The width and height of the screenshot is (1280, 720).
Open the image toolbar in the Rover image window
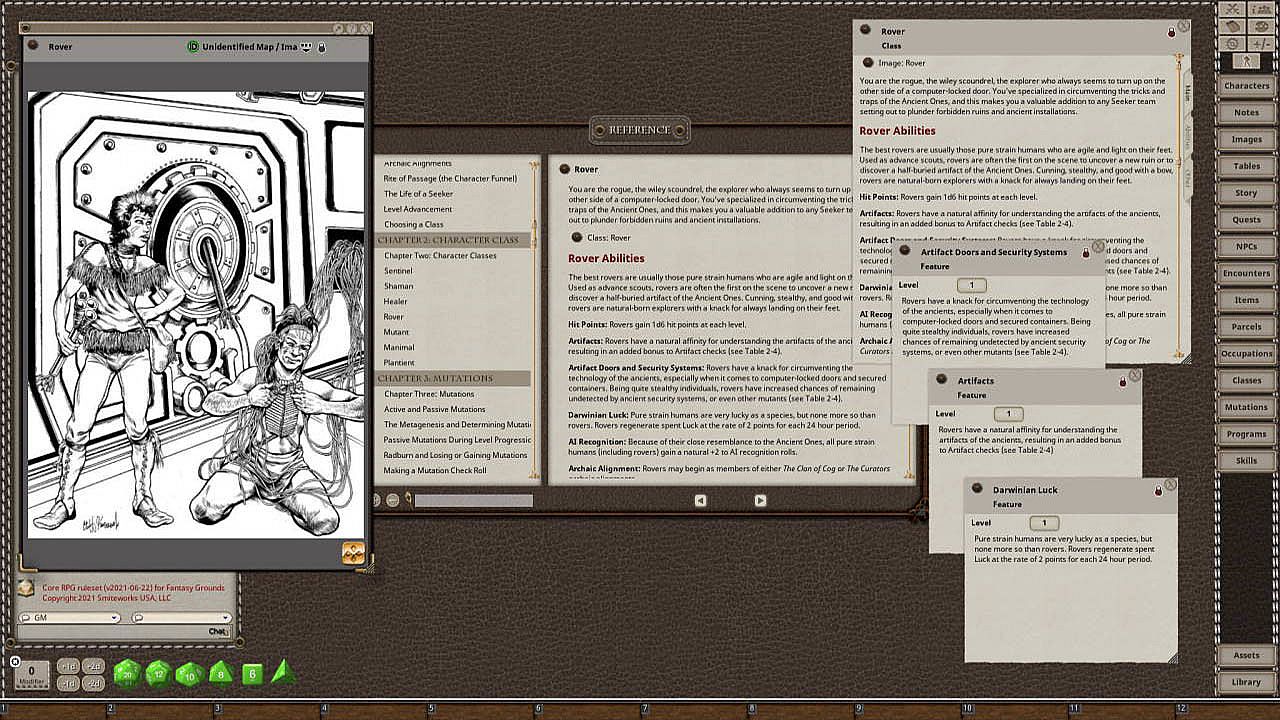353,553
